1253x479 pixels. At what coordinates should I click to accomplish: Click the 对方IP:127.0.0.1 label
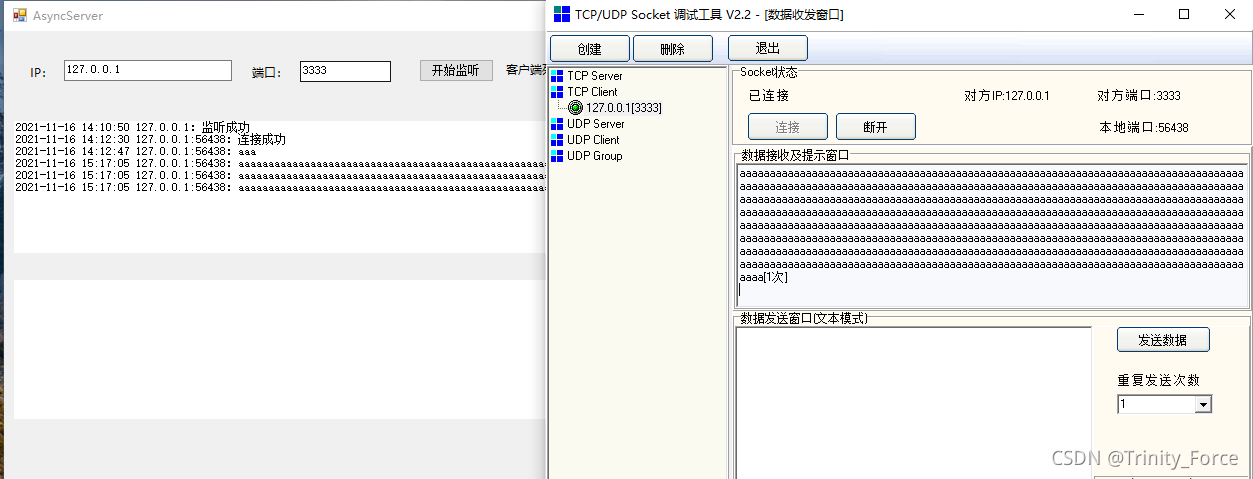pyautogui.click(x=1007, y=96)
